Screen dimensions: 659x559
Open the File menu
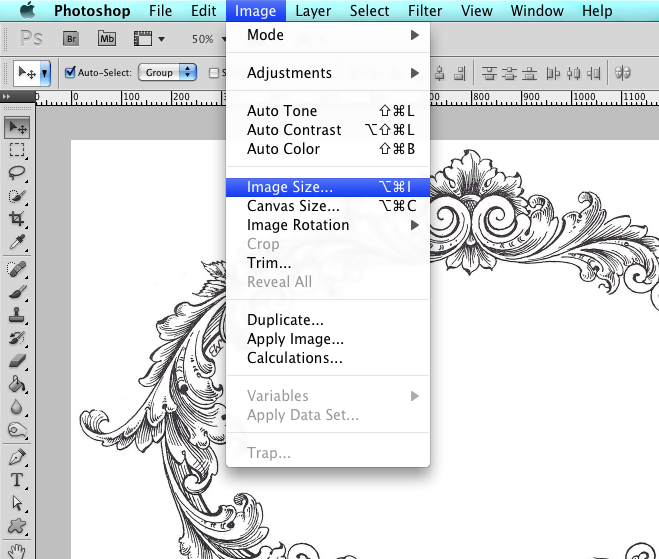point(160,11)
